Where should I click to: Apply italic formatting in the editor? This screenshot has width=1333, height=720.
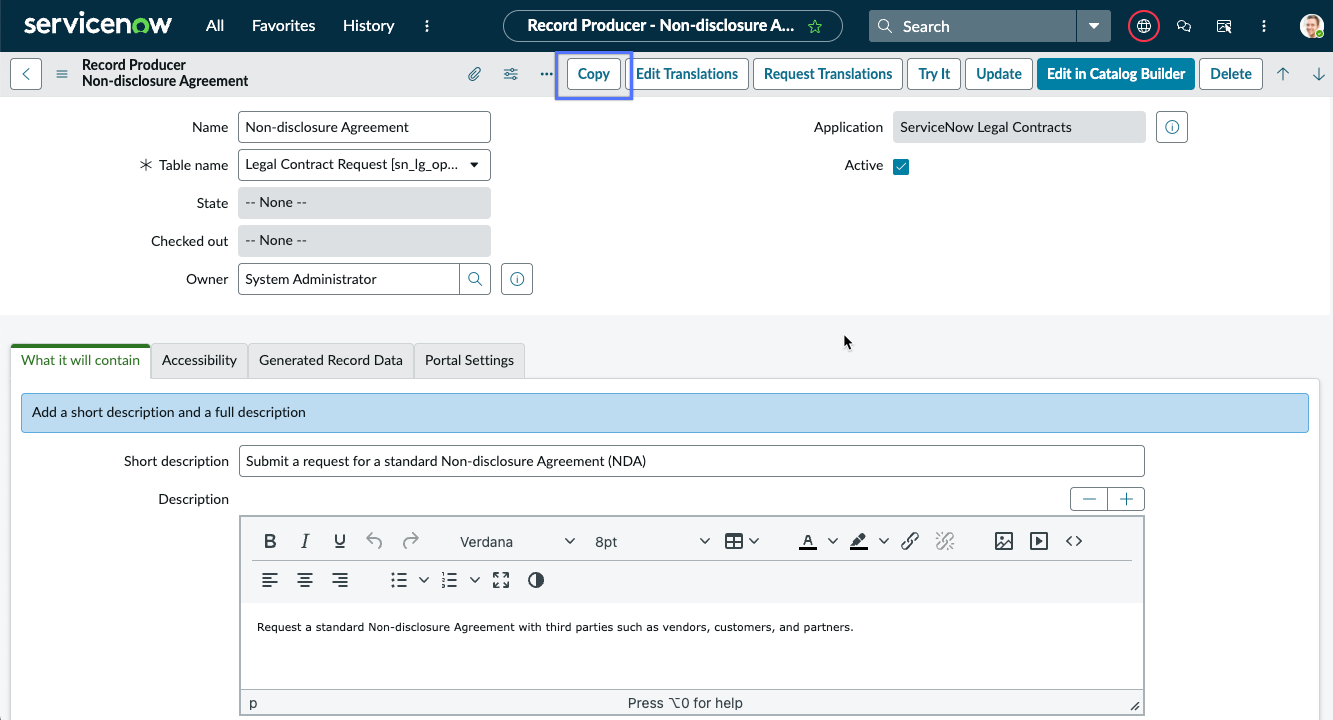[x=305, y=541]
